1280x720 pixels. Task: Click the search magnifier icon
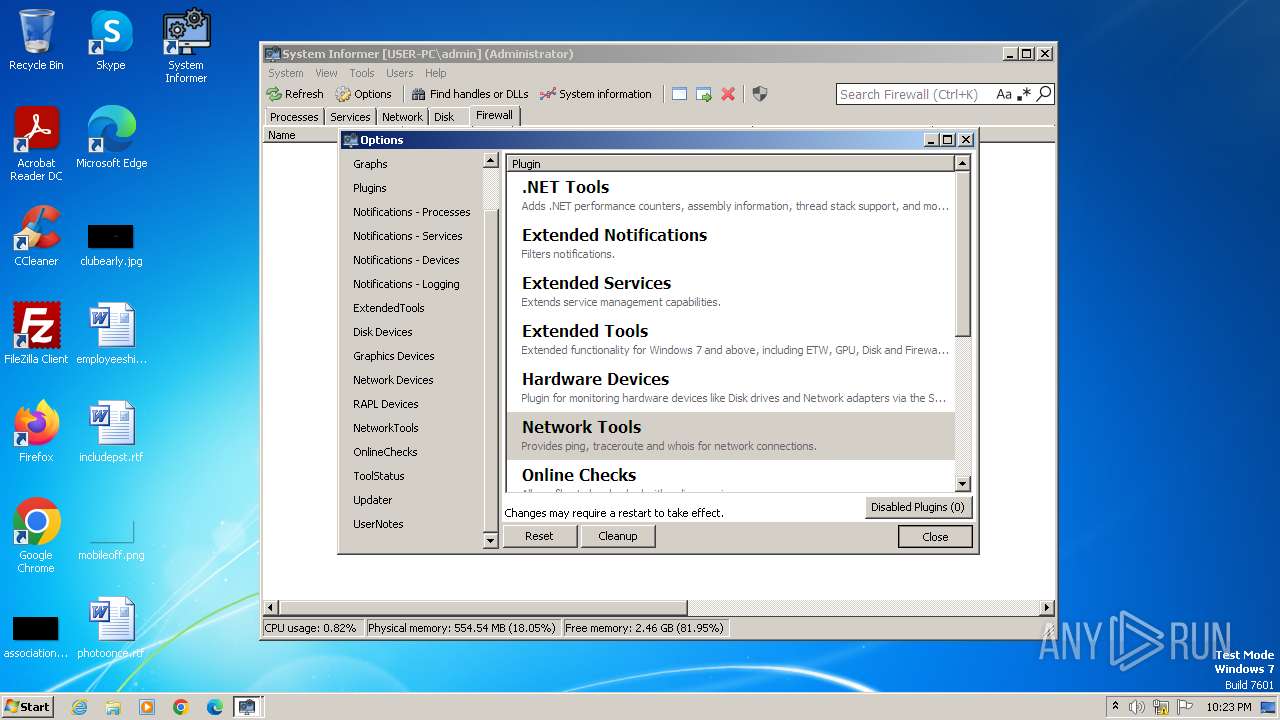coord(1044,94)
